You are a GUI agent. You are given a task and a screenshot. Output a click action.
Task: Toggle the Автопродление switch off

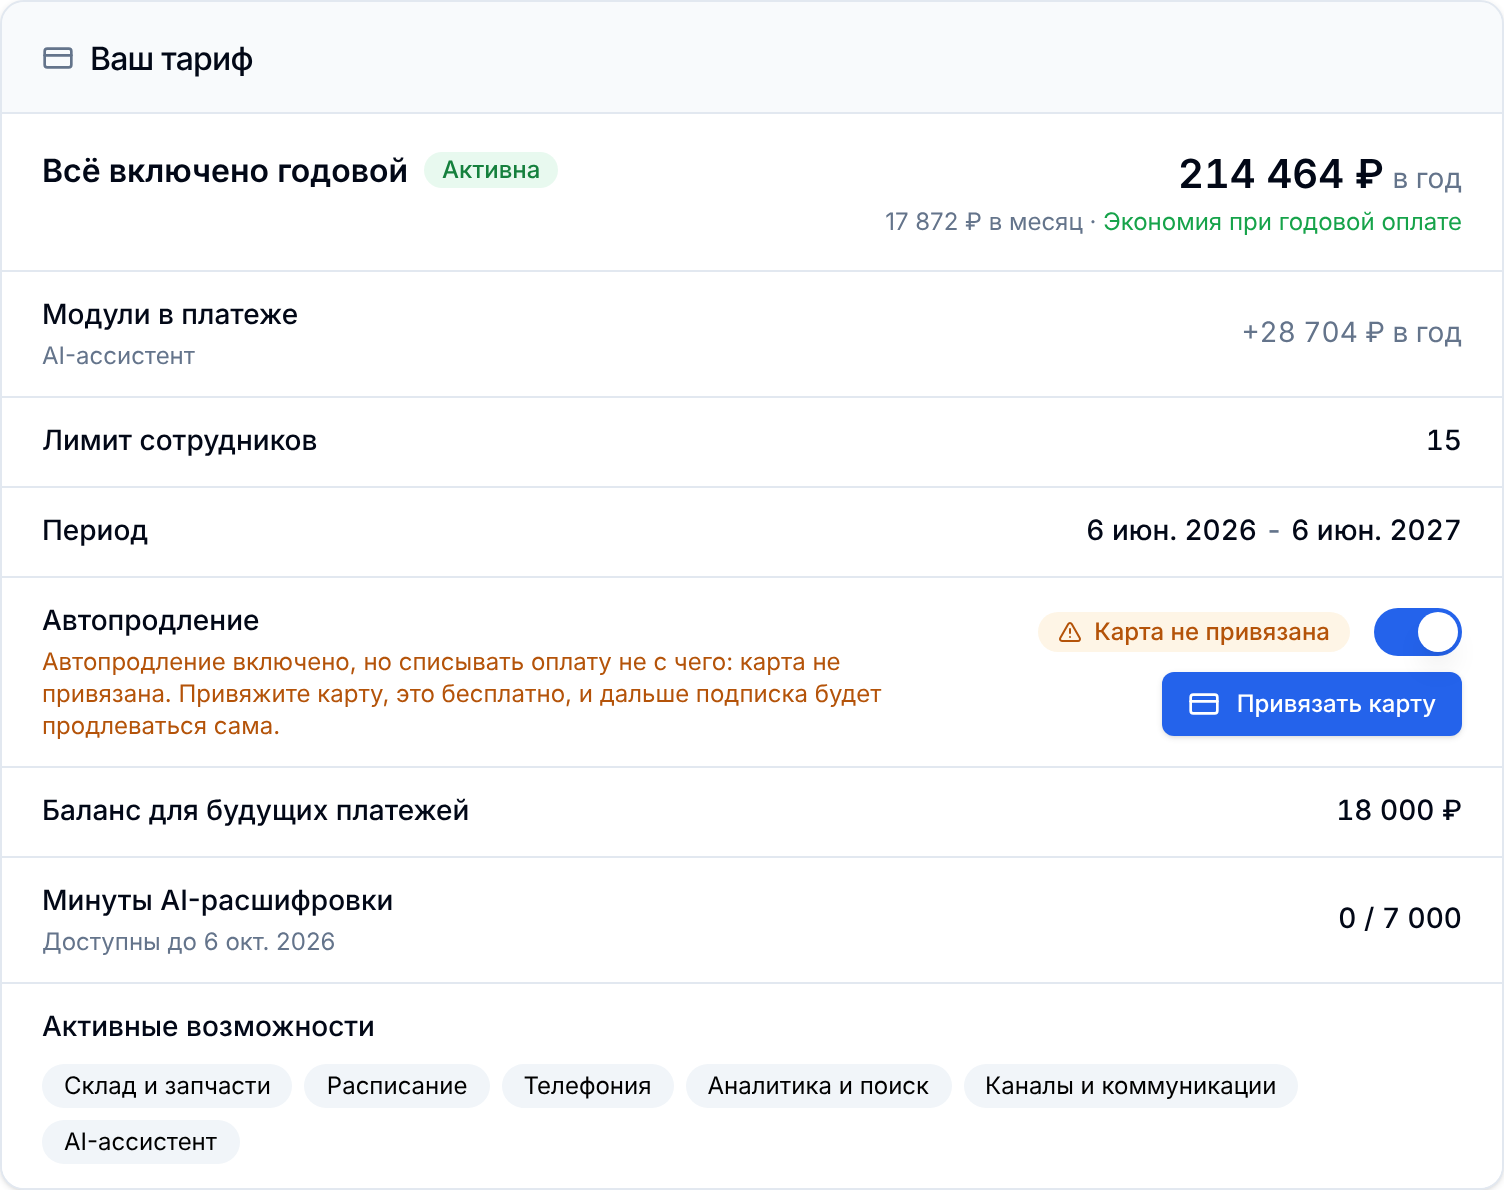tap(1417, 632)
